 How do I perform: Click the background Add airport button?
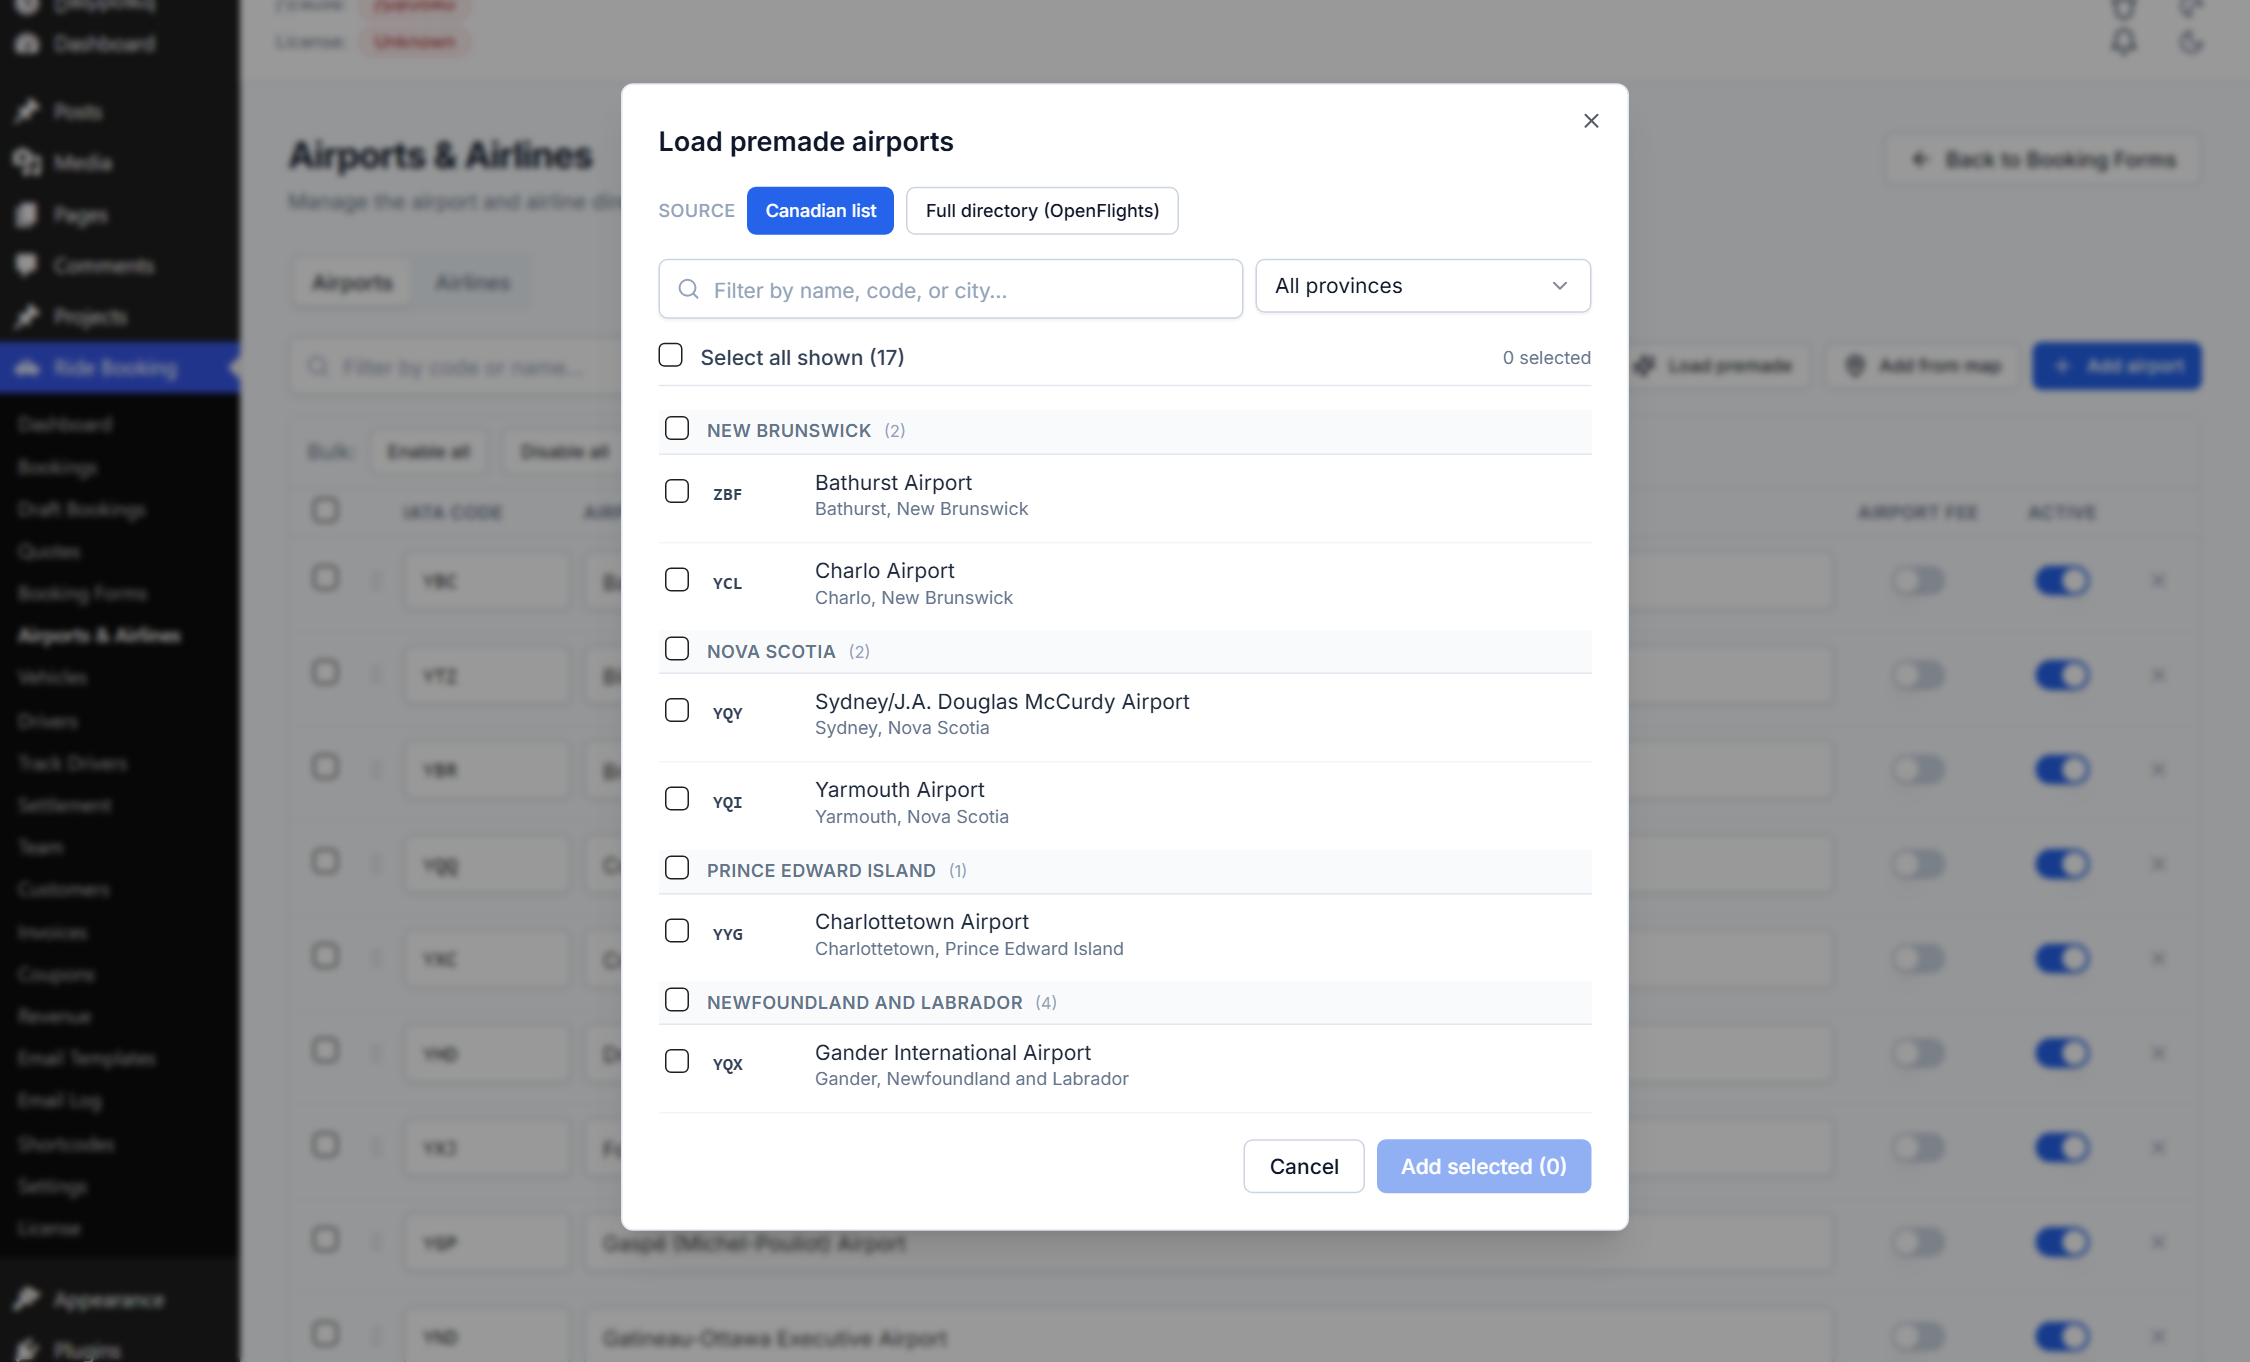click(x=2117, y=366)
